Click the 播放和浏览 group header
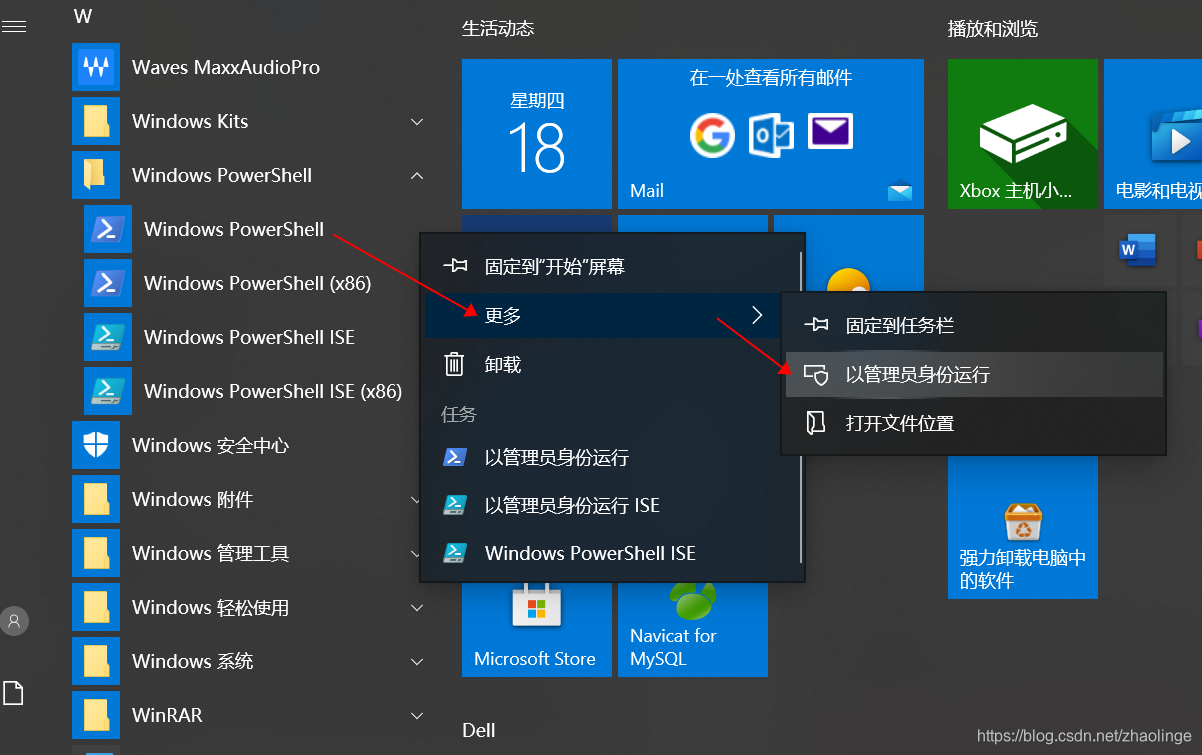The width and height of the screenshot is (1202, 755). point(993,29)
